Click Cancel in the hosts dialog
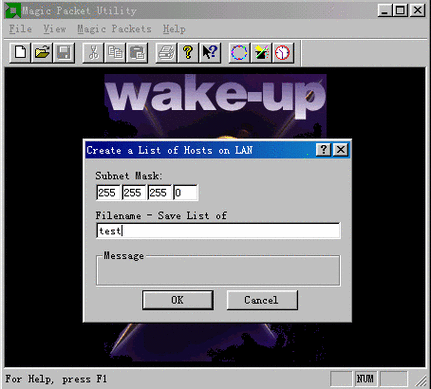 [x=262, y=300]
